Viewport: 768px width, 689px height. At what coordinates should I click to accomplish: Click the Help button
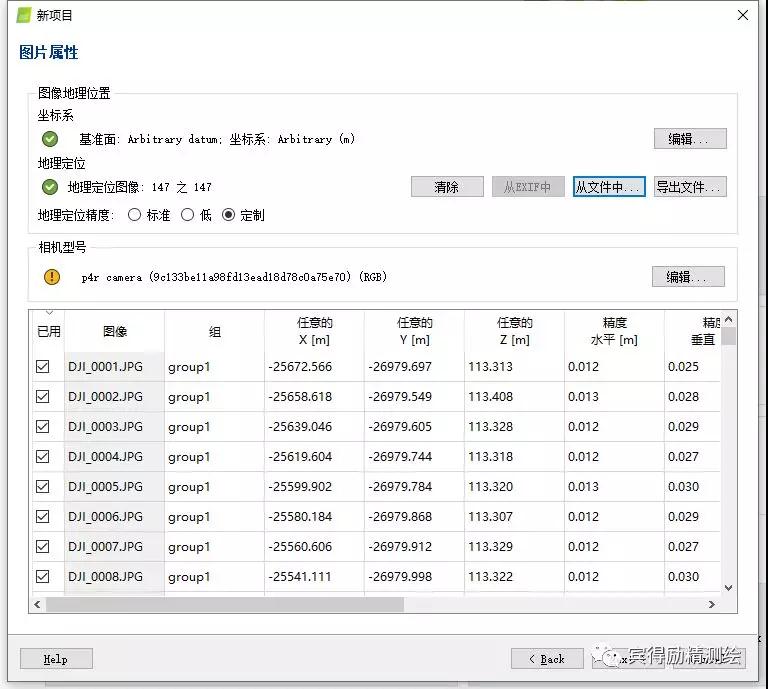pyautogui.click(x=56, y=659)
